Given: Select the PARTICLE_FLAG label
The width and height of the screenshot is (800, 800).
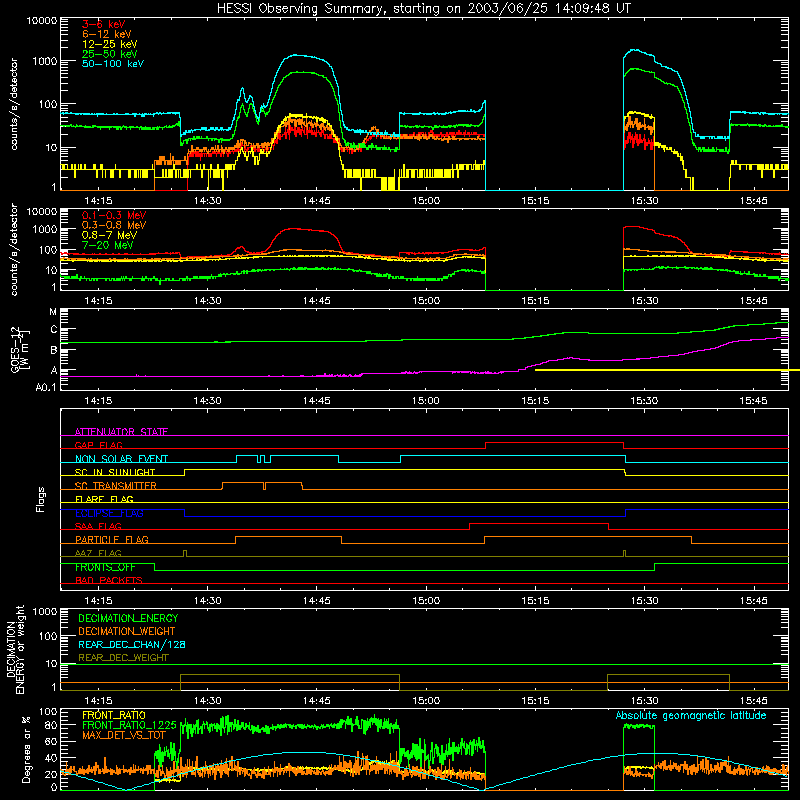Looking at the screenshot, I should (112, 539).
